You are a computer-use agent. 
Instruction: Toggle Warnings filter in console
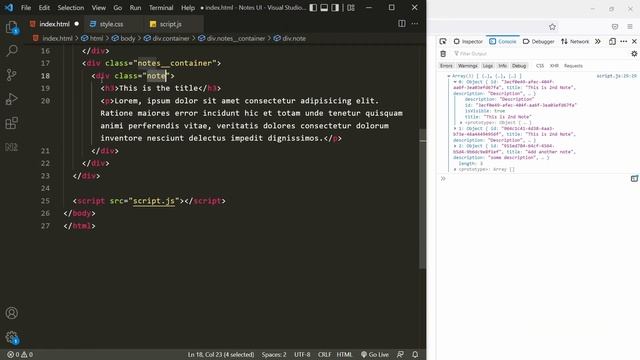tap(468, 66)
